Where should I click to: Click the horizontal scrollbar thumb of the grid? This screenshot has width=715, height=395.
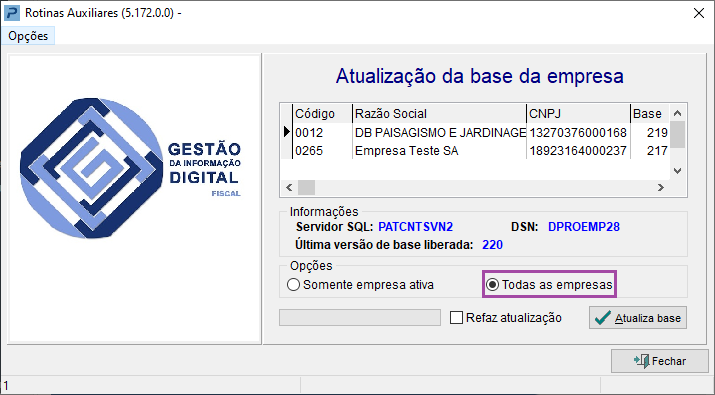(306, 187)
